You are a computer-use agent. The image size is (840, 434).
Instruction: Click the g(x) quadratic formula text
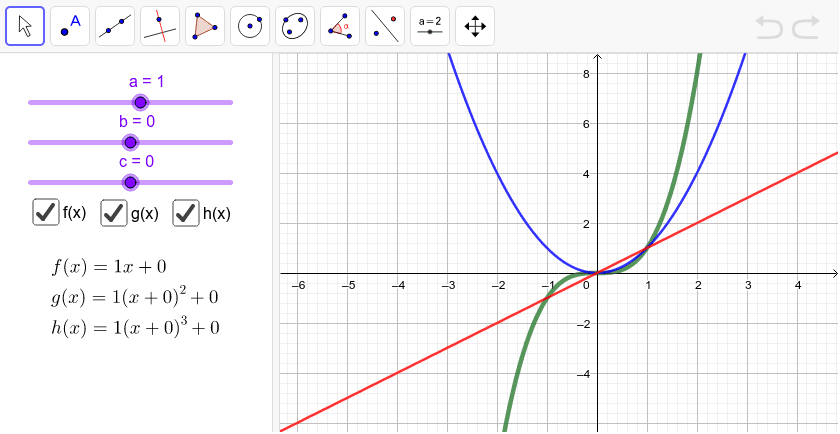(x=135, y=296)
